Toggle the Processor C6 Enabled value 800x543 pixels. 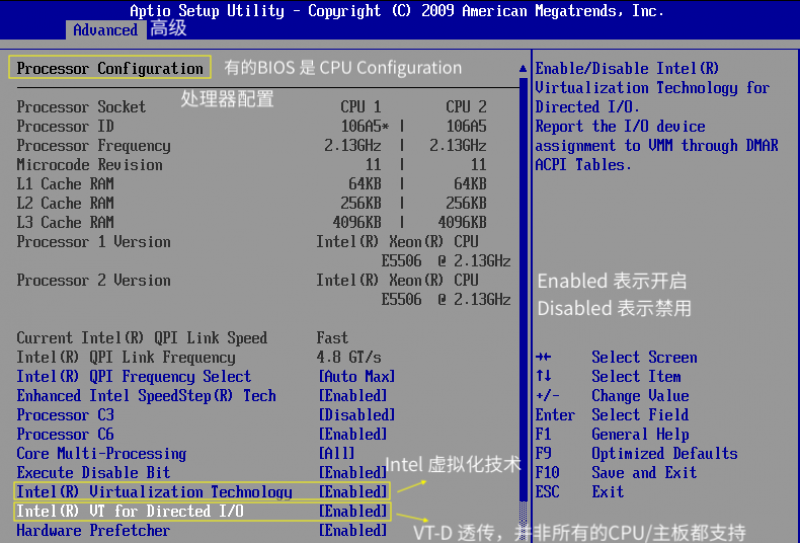point(352,434)
